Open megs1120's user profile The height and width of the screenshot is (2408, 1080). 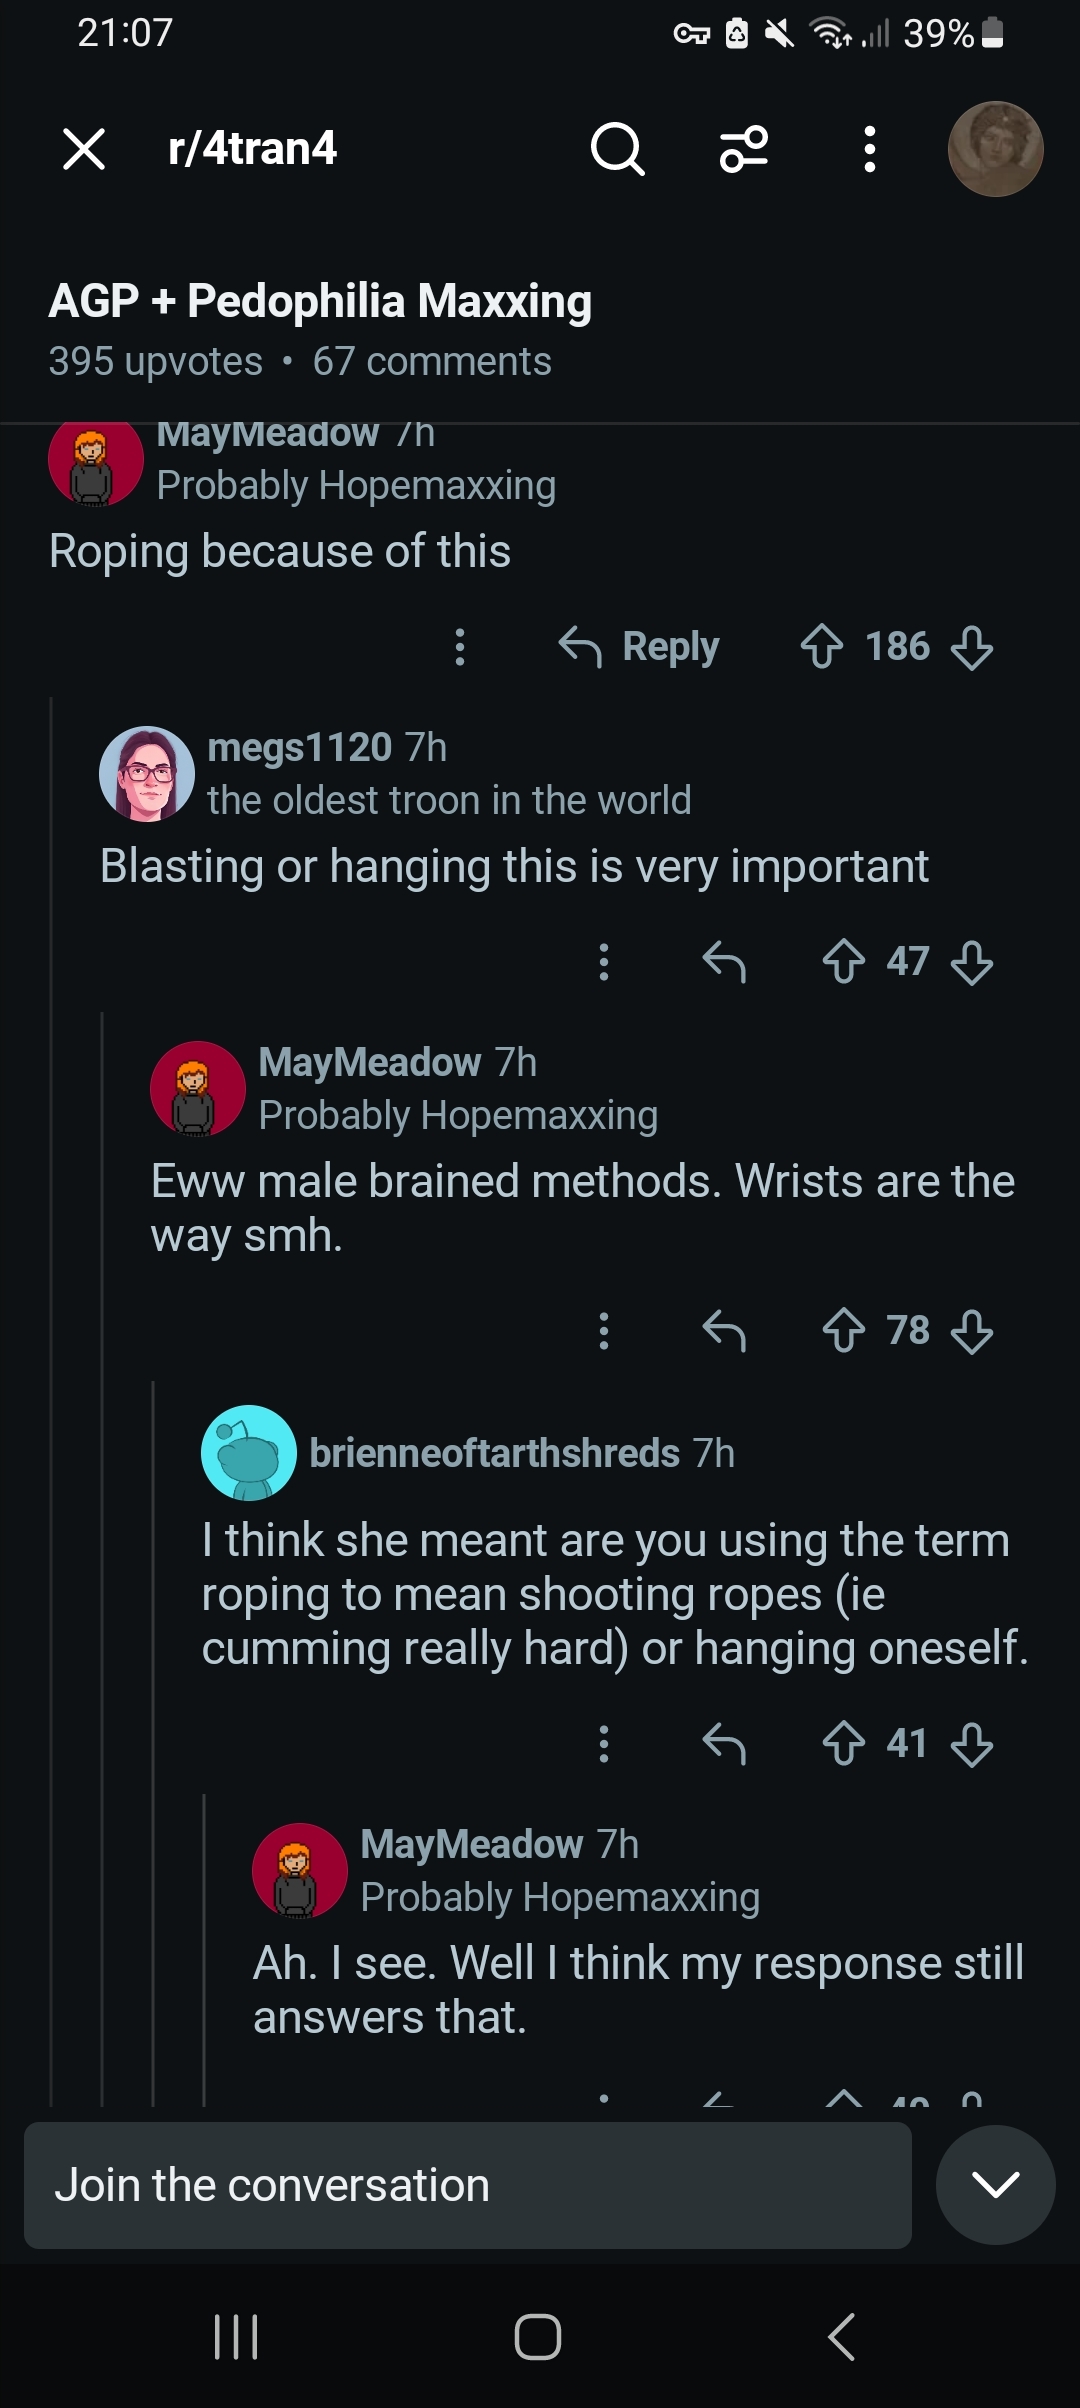pos(299,748)
